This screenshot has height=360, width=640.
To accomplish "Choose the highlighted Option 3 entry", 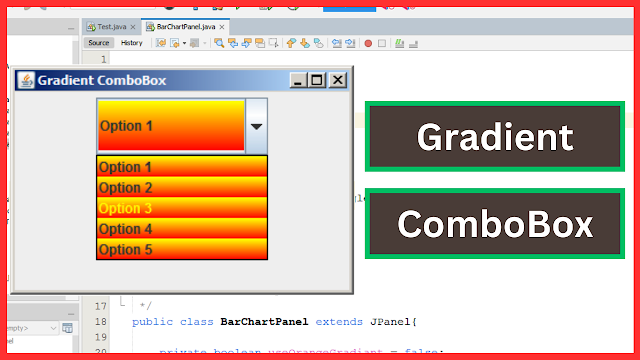I will point(182,208).
